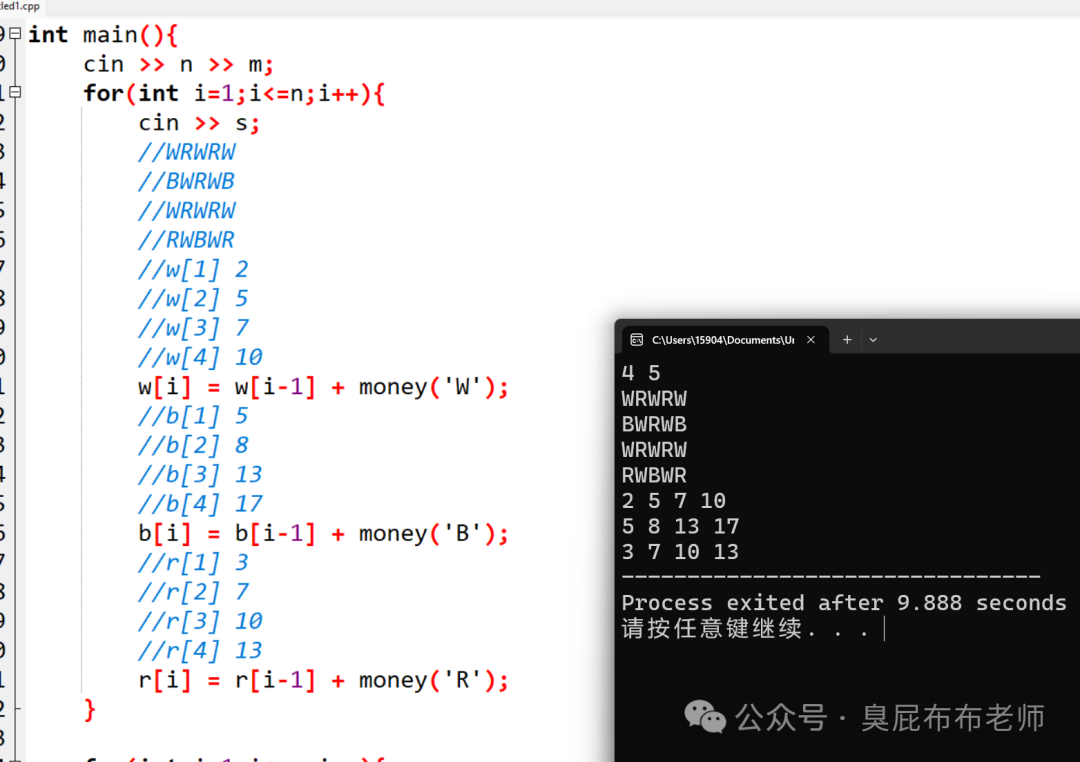
Task: Click the for loop header line
Action: tap(234, 94)
